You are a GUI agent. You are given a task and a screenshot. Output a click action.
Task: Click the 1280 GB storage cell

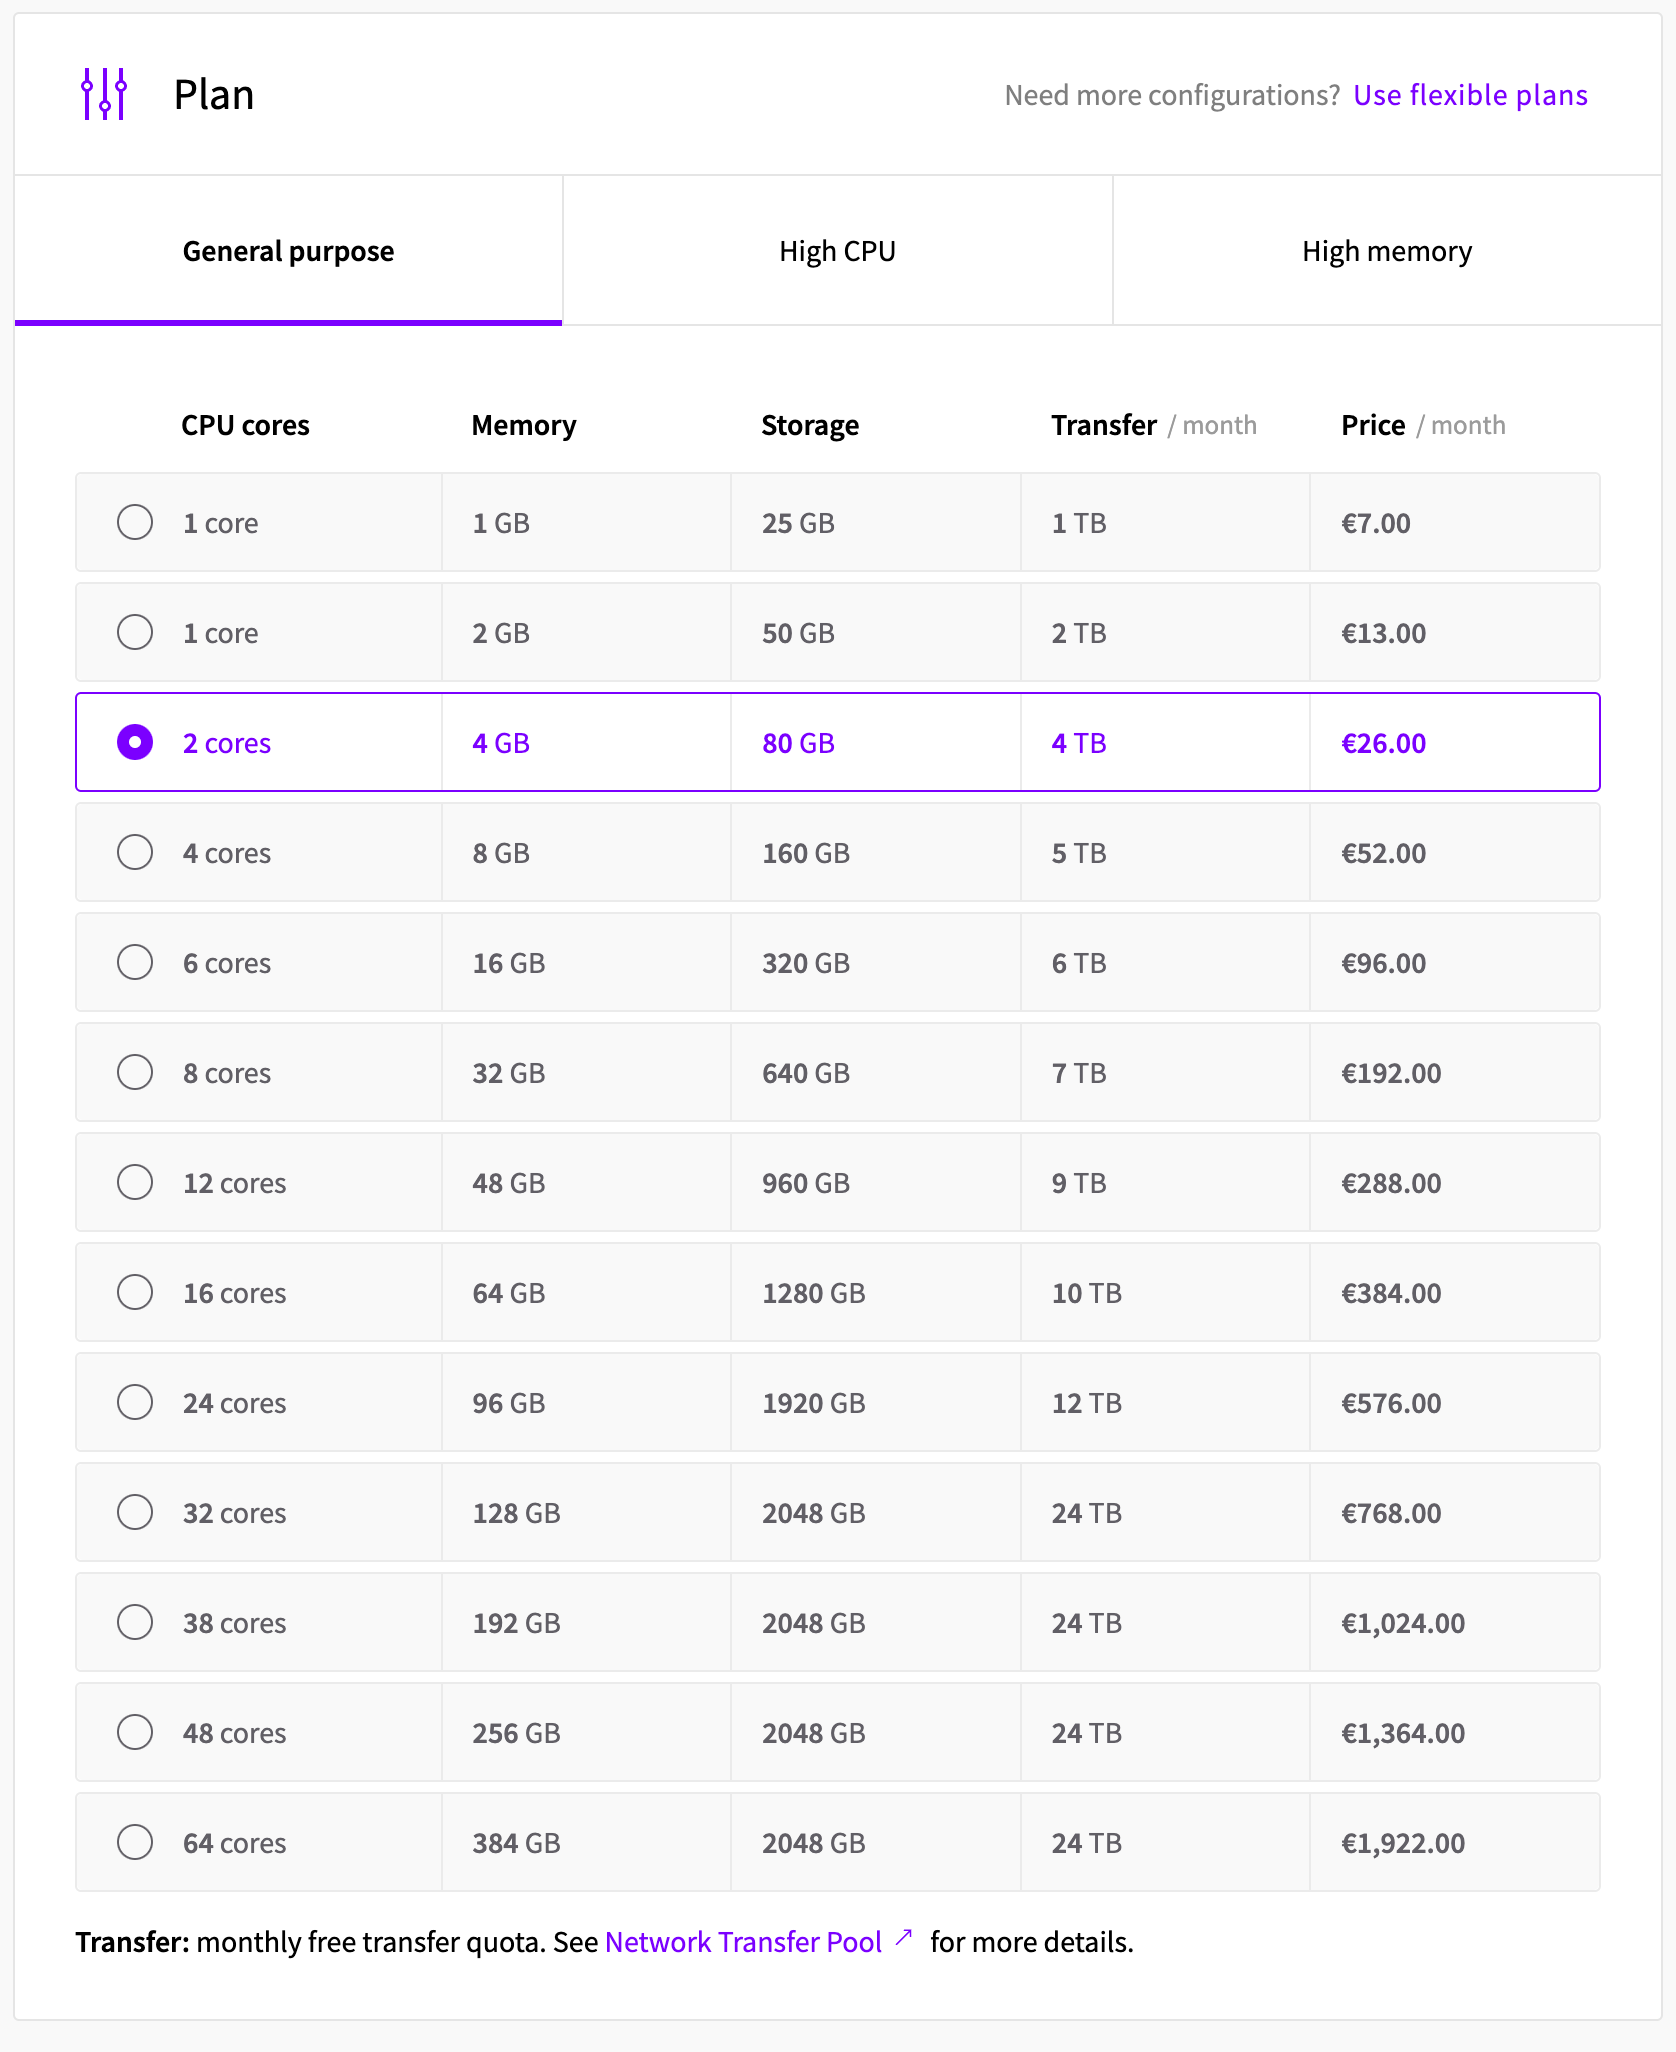(876, 1292)
